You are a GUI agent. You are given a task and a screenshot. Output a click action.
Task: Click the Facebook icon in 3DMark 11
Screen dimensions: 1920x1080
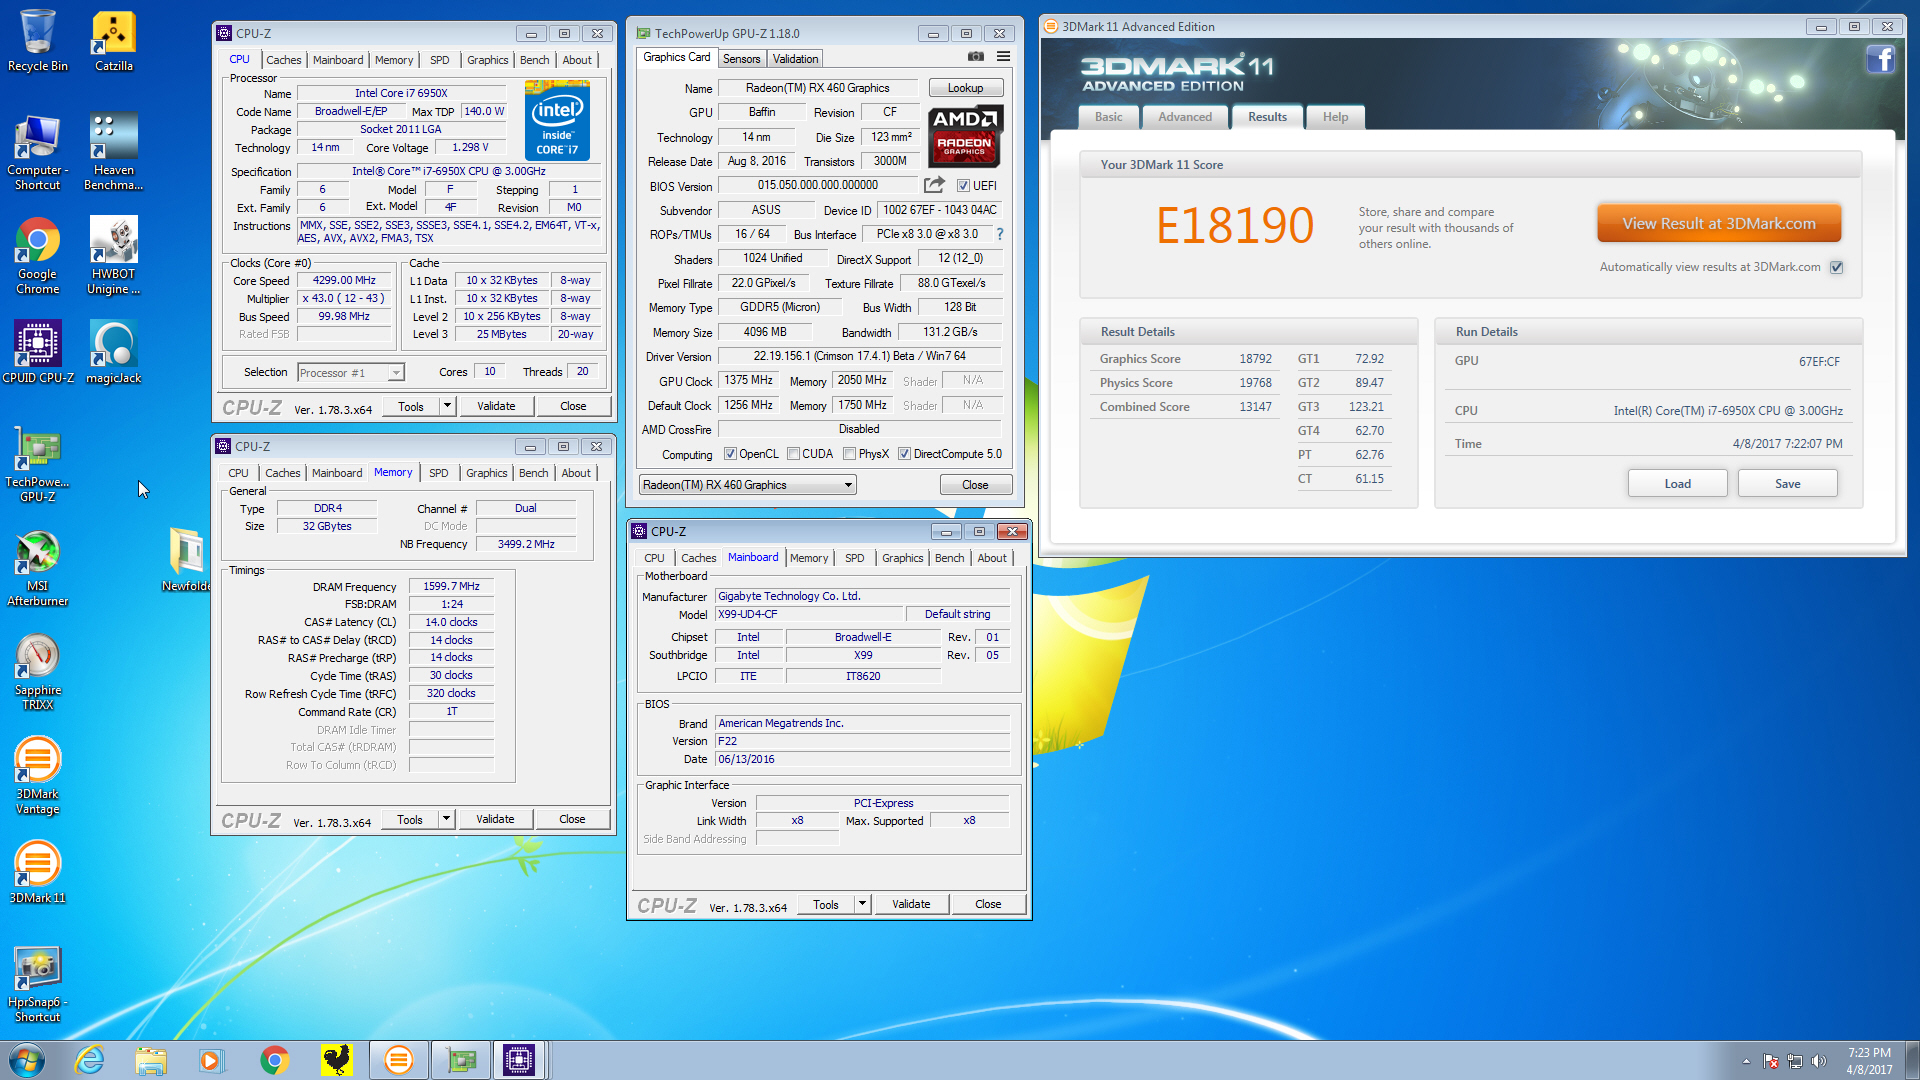[x=1880, y=60]
